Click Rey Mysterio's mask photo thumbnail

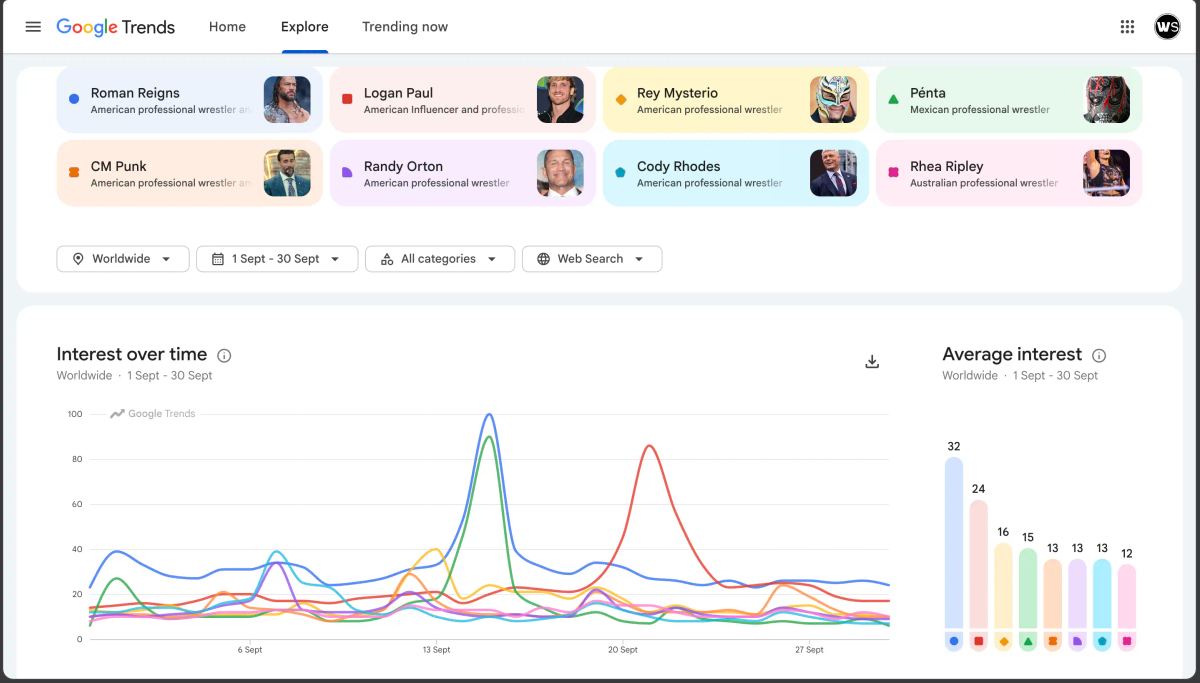[x=833, y=100]
